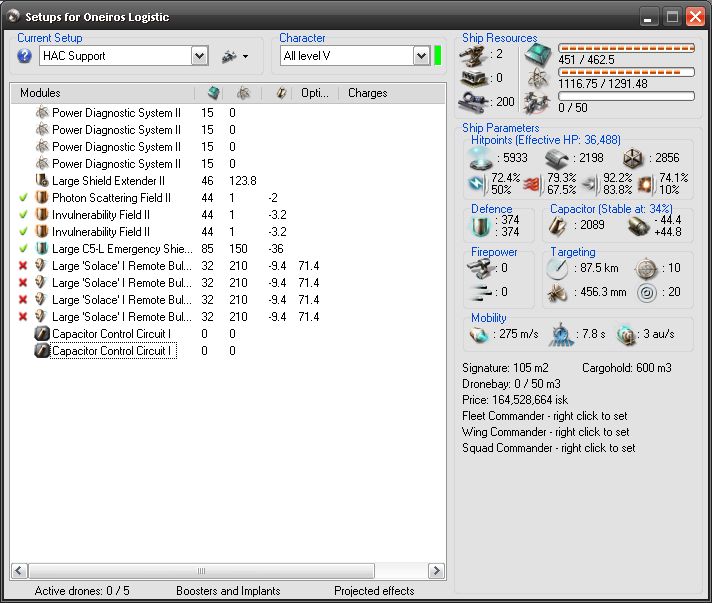This screenshot has height=603, width=712.
Task: Click the green character skill indicator
Action: pos(438,55)
